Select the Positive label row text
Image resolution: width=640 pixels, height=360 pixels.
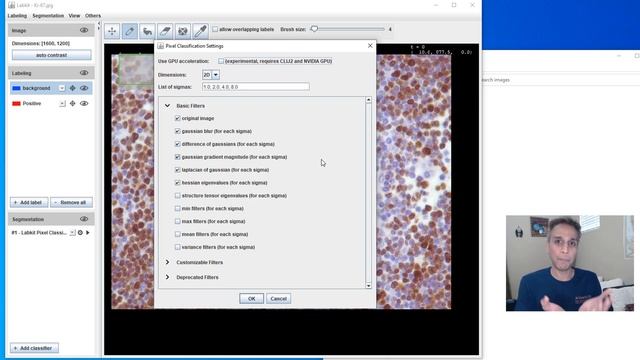32,104
